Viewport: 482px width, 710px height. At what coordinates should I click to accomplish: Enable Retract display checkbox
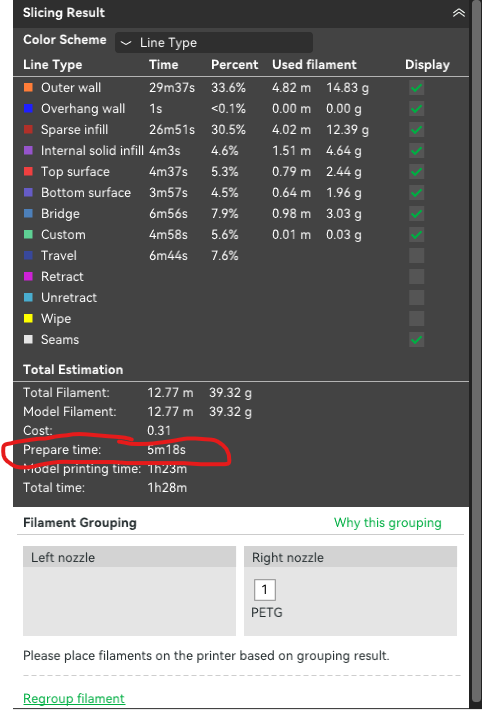point(416,276)
